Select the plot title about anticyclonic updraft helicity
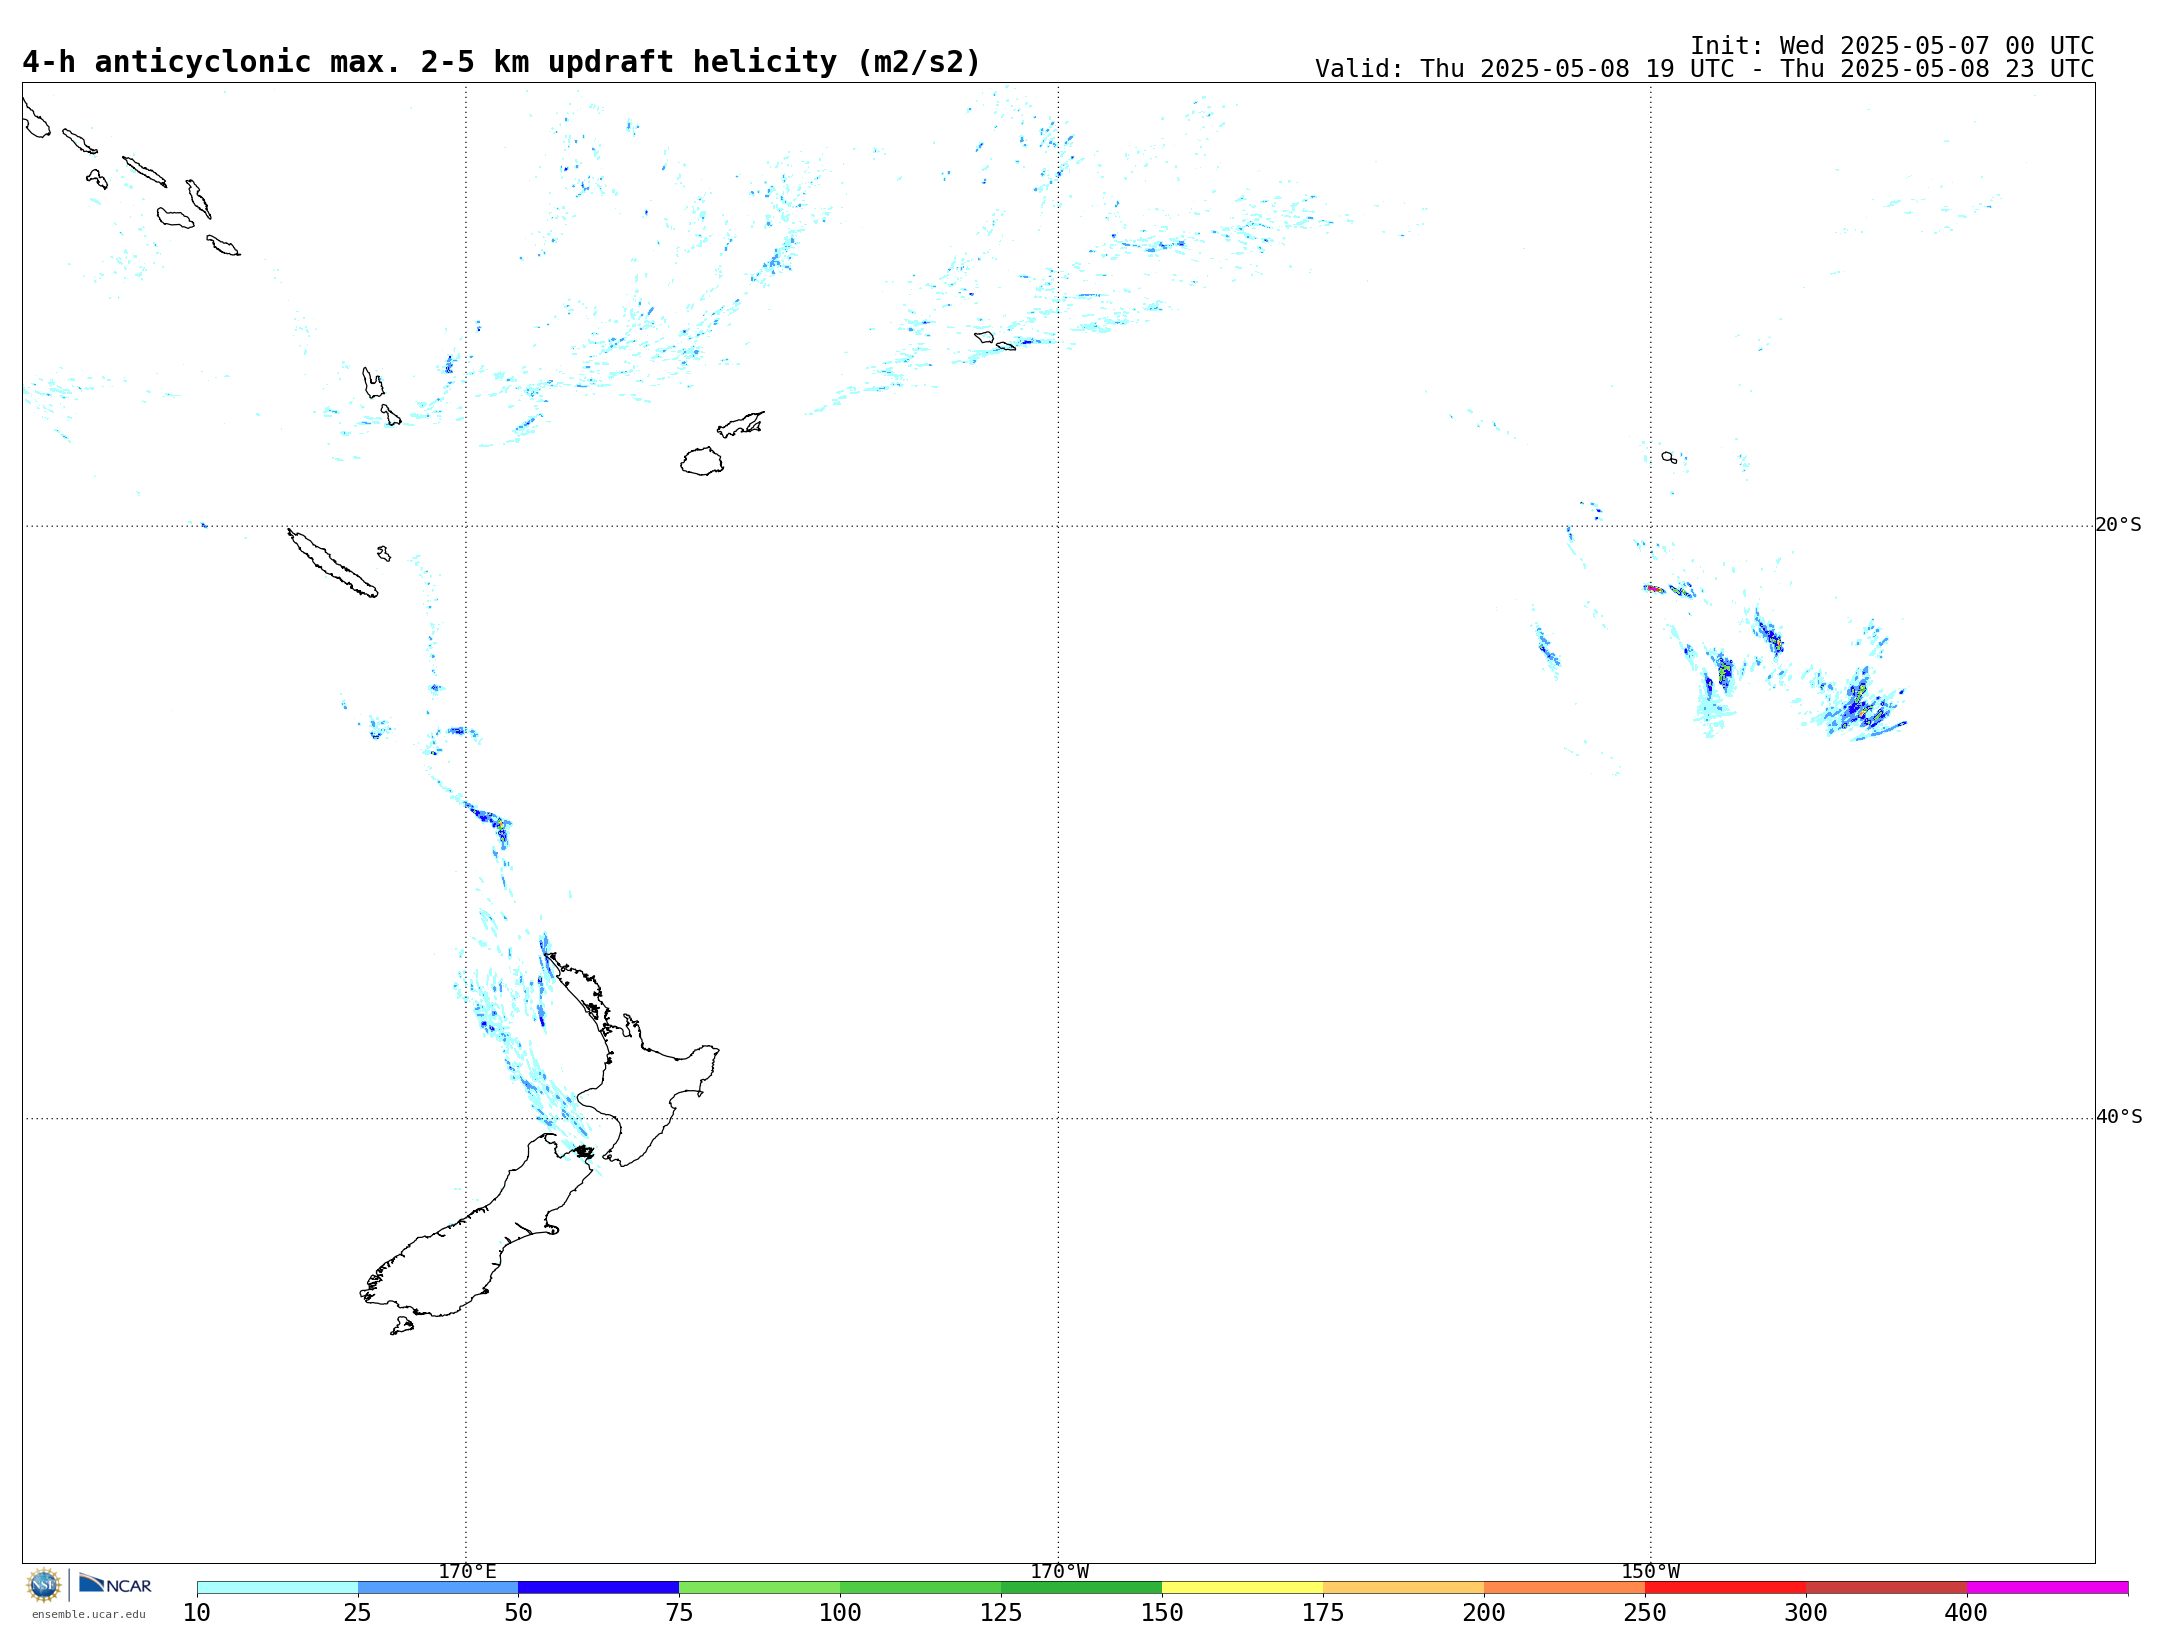This screenshot has height=1626, width=2160. coord(501,62)
